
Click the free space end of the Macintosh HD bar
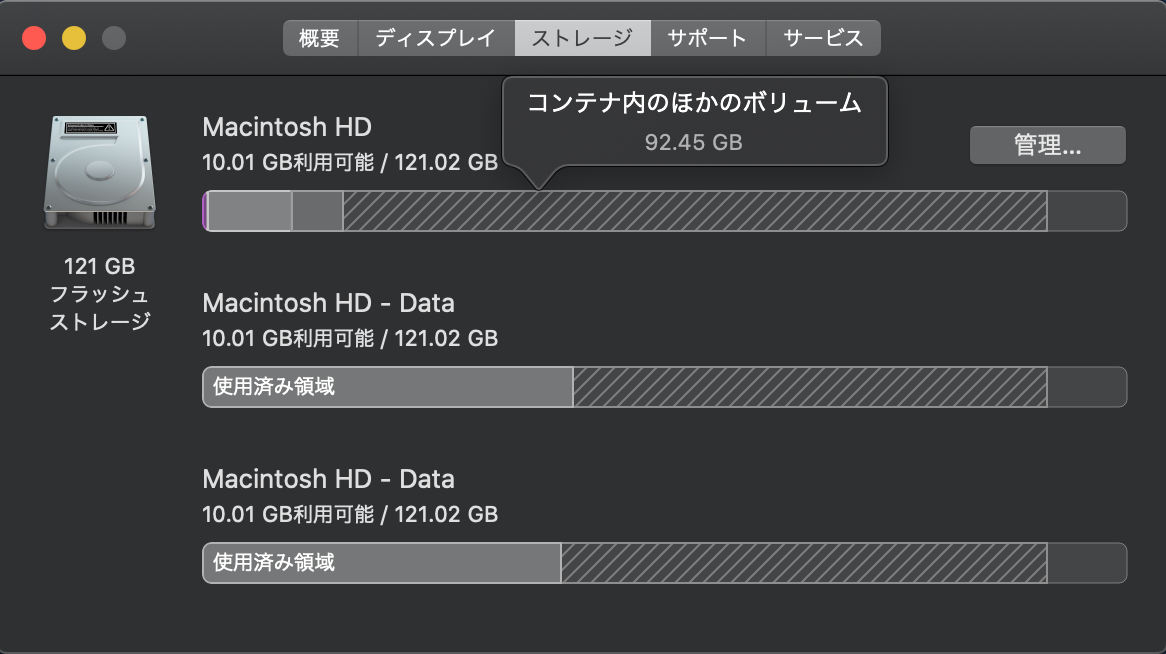[x=1086, y=211]
